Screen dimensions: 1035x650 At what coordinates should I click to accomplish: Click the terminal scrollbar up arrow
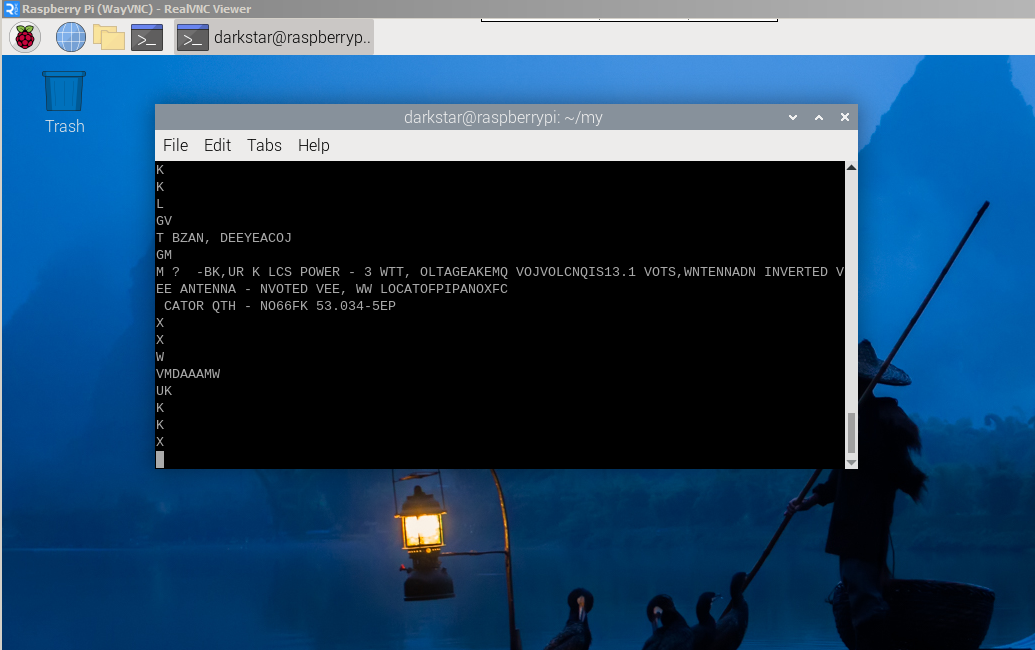click(851, 168)
